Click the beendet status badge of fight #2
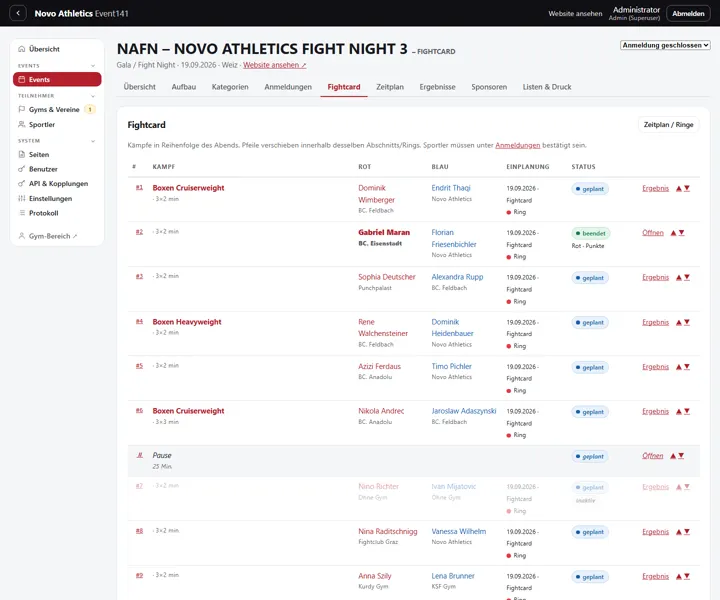Image resolution: width=720 pixels, height=600 pixels. (x=591, y=233)
